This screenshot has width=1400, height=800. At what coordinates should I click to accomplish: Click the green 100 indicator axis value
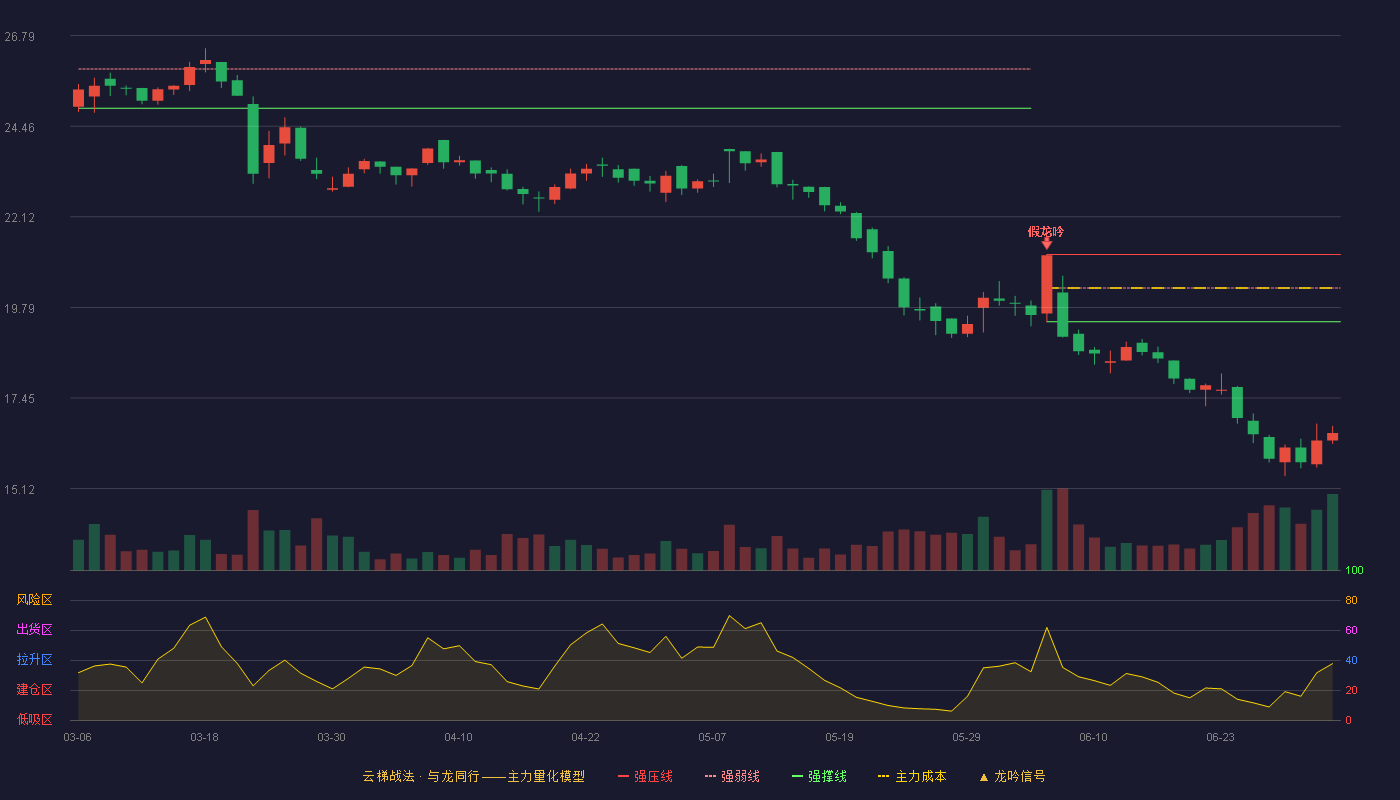pos(1354,570)
